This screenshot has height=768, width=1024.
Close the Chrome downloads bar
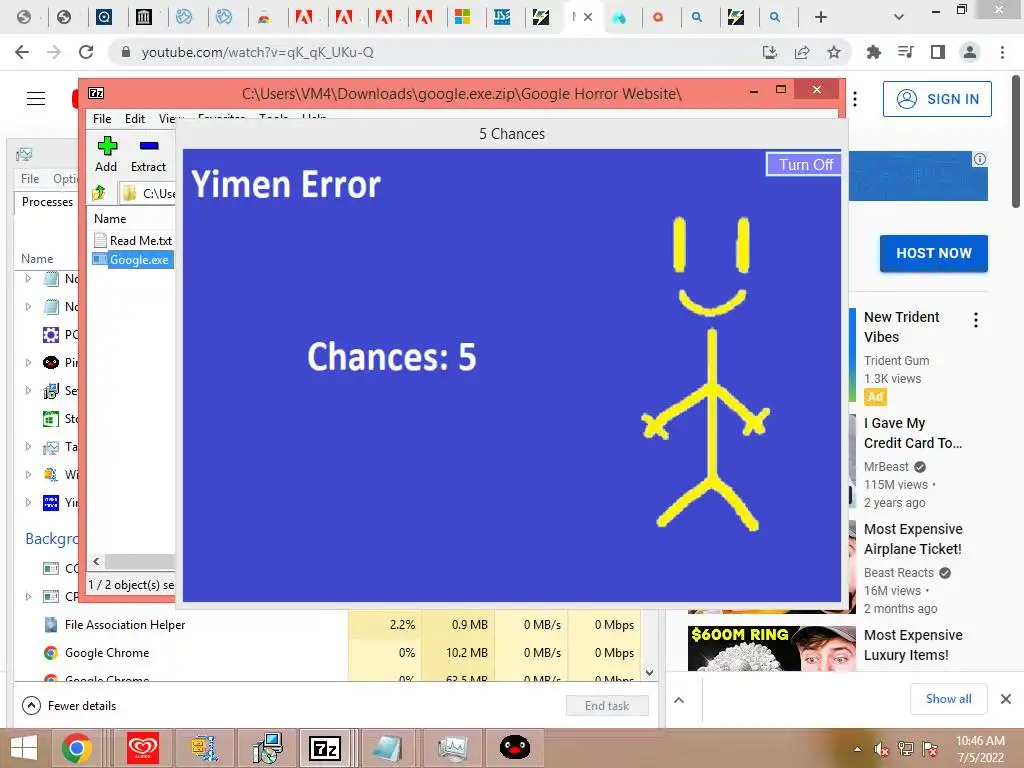tap(1006, 699)
